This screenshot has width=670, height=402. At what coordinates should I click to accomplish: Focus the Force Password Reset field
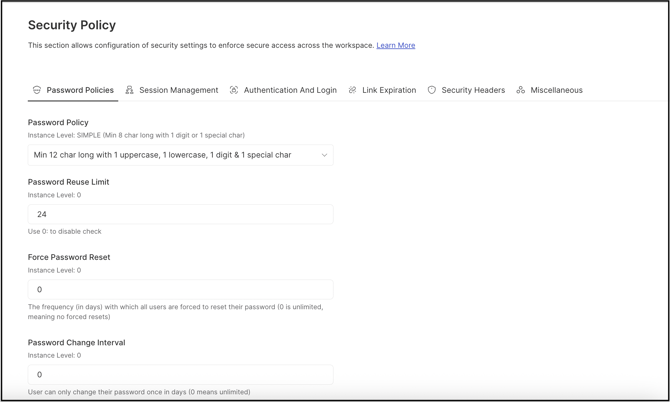180,289
